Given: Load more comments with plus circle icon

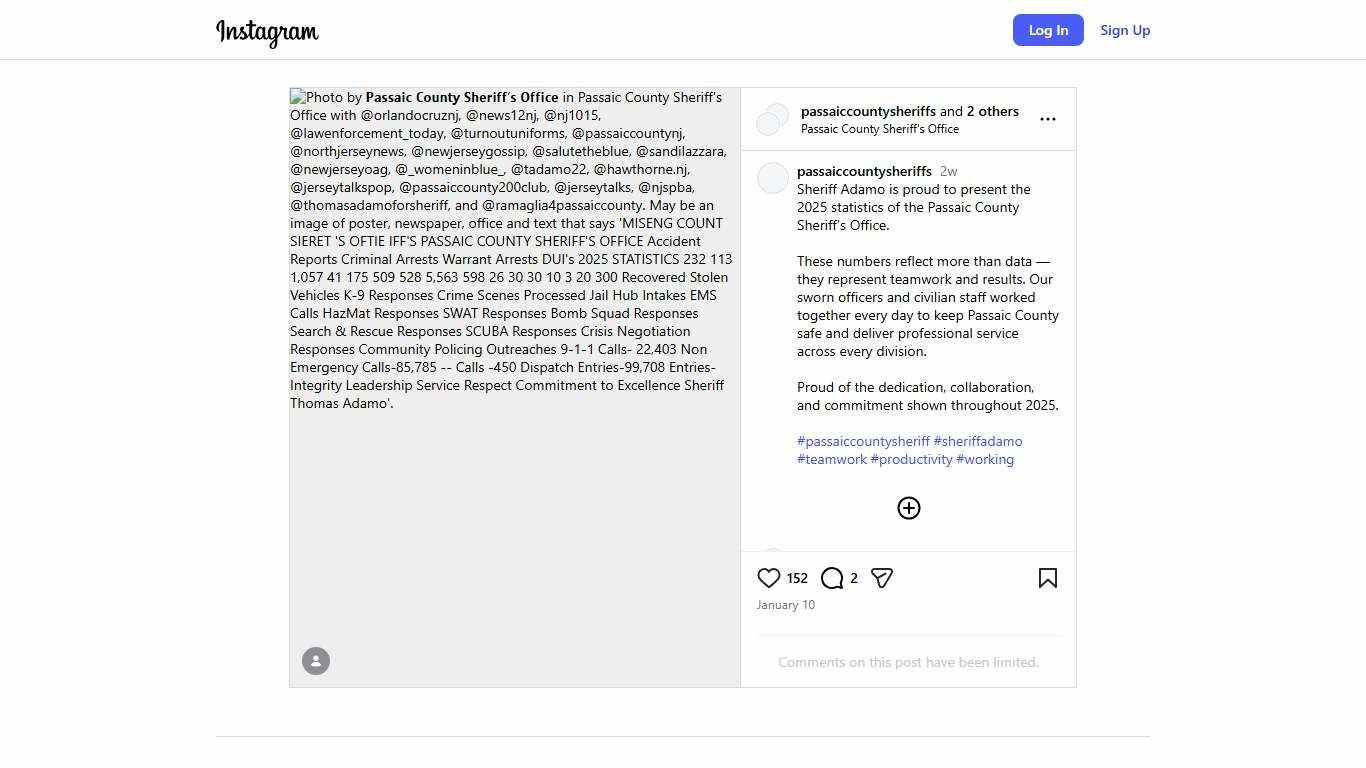Looking at the screenshot, I should tap(908, 508).
